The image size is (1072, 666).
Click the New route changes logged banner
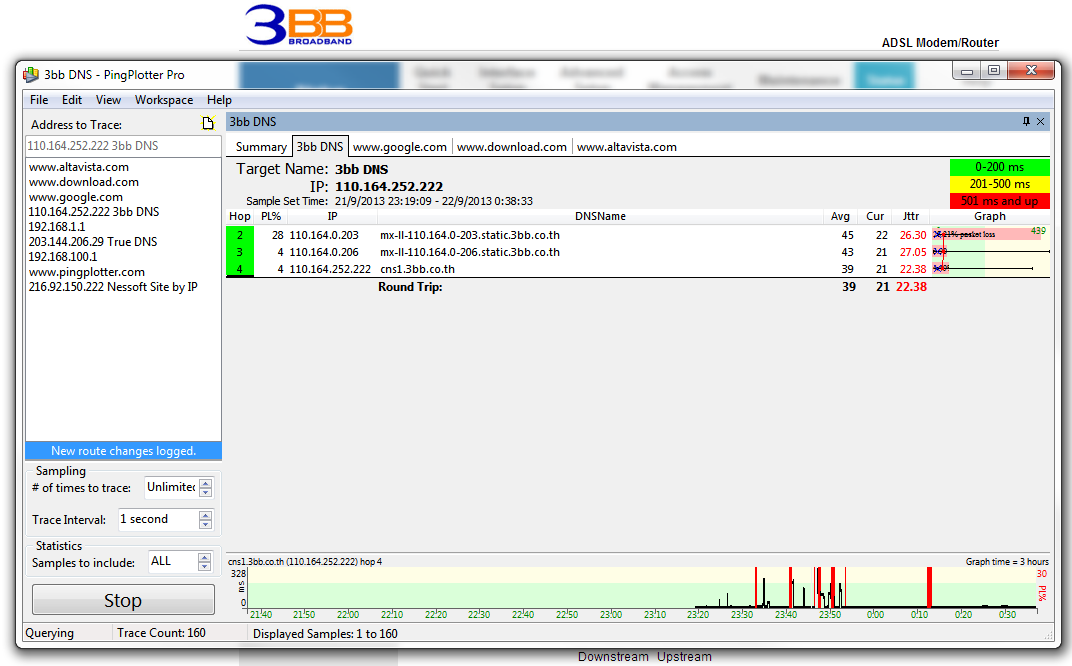click(123, 451)
